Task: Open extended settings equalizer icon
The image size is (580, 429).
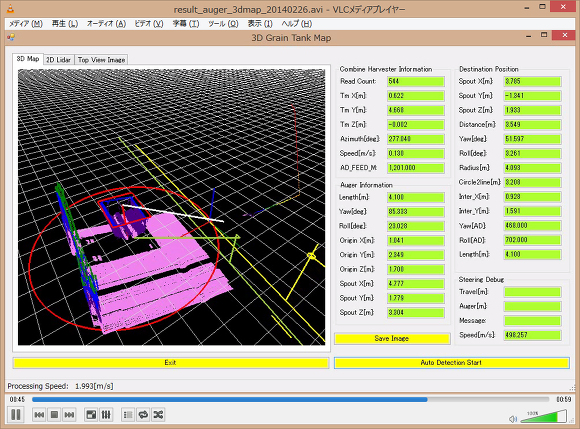Action: tap(106, 415)
